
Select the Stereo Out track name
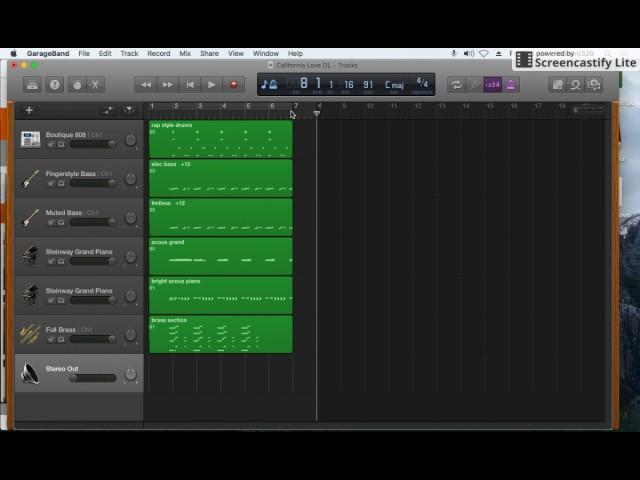(x=62, y=369)
